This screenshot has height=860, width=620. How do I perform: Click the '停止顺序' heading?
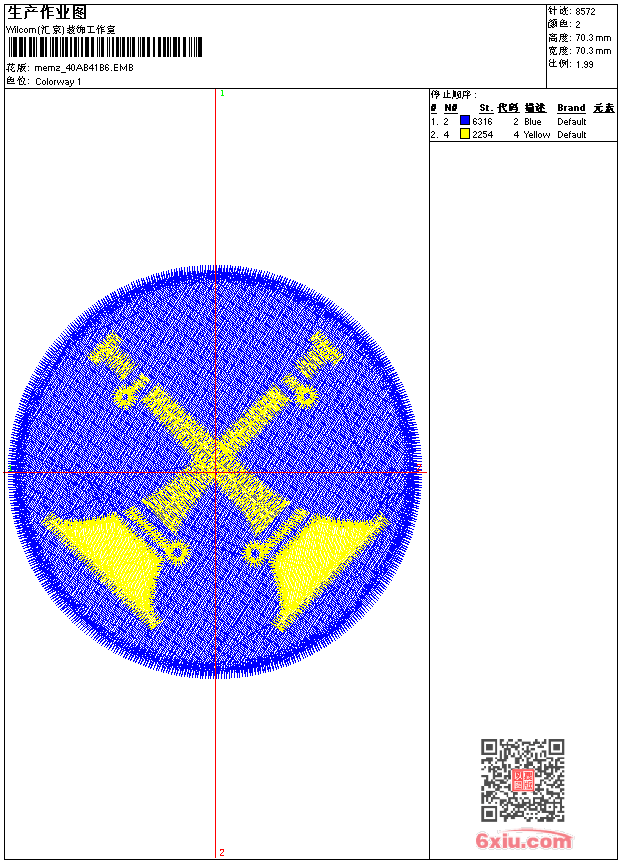click(x=453, y=95)
